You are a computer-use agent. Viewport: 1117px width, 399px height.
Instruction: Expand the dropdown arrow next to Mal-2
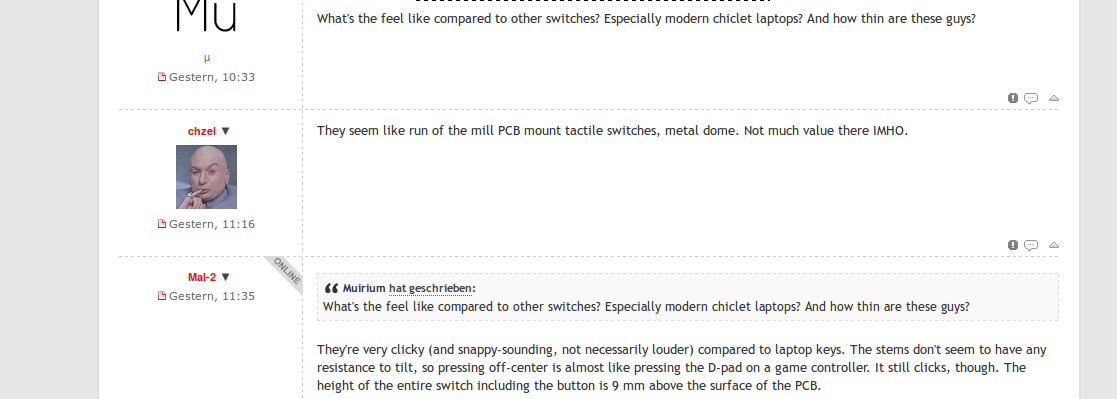coord(226,277)
